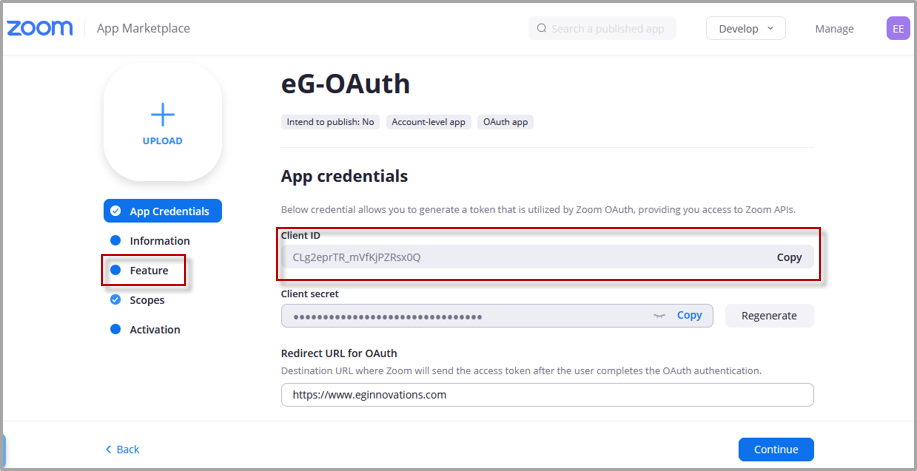The width and height of the screenshot is (917, 471).
Task: Regenerate the client secret
Action: [x=769, y=315]
